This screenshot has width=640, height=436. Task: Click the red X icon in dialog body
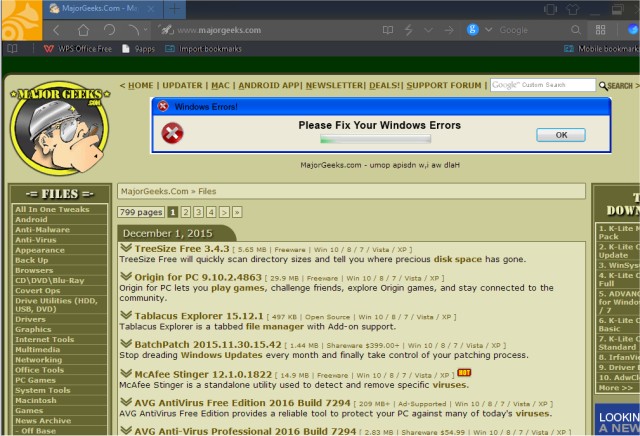172,133
